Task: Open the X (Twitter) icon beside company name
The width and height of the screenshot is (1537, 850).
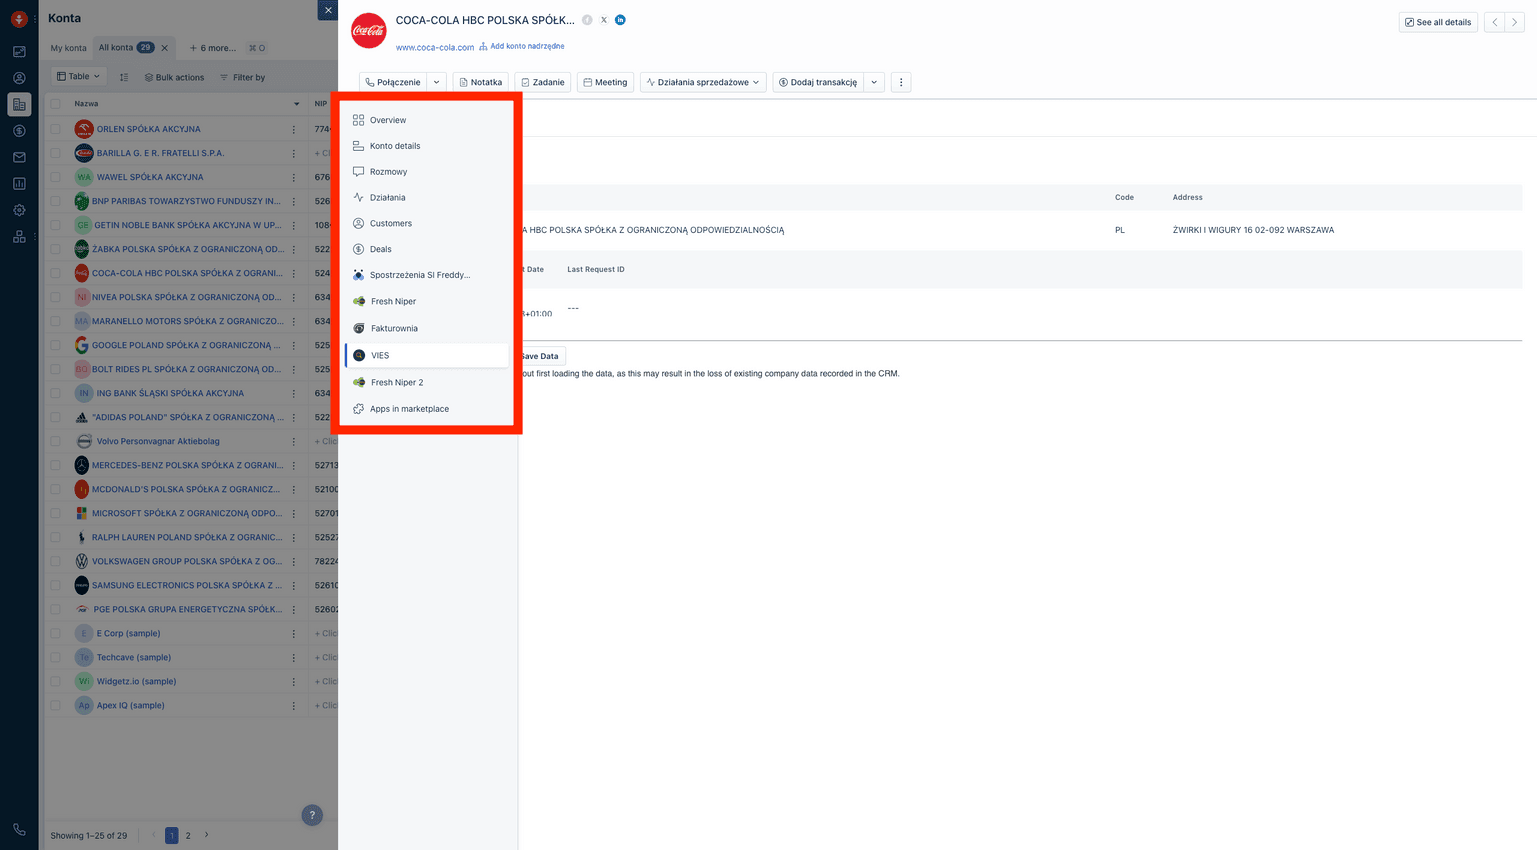Action: (x=604, y=20)
